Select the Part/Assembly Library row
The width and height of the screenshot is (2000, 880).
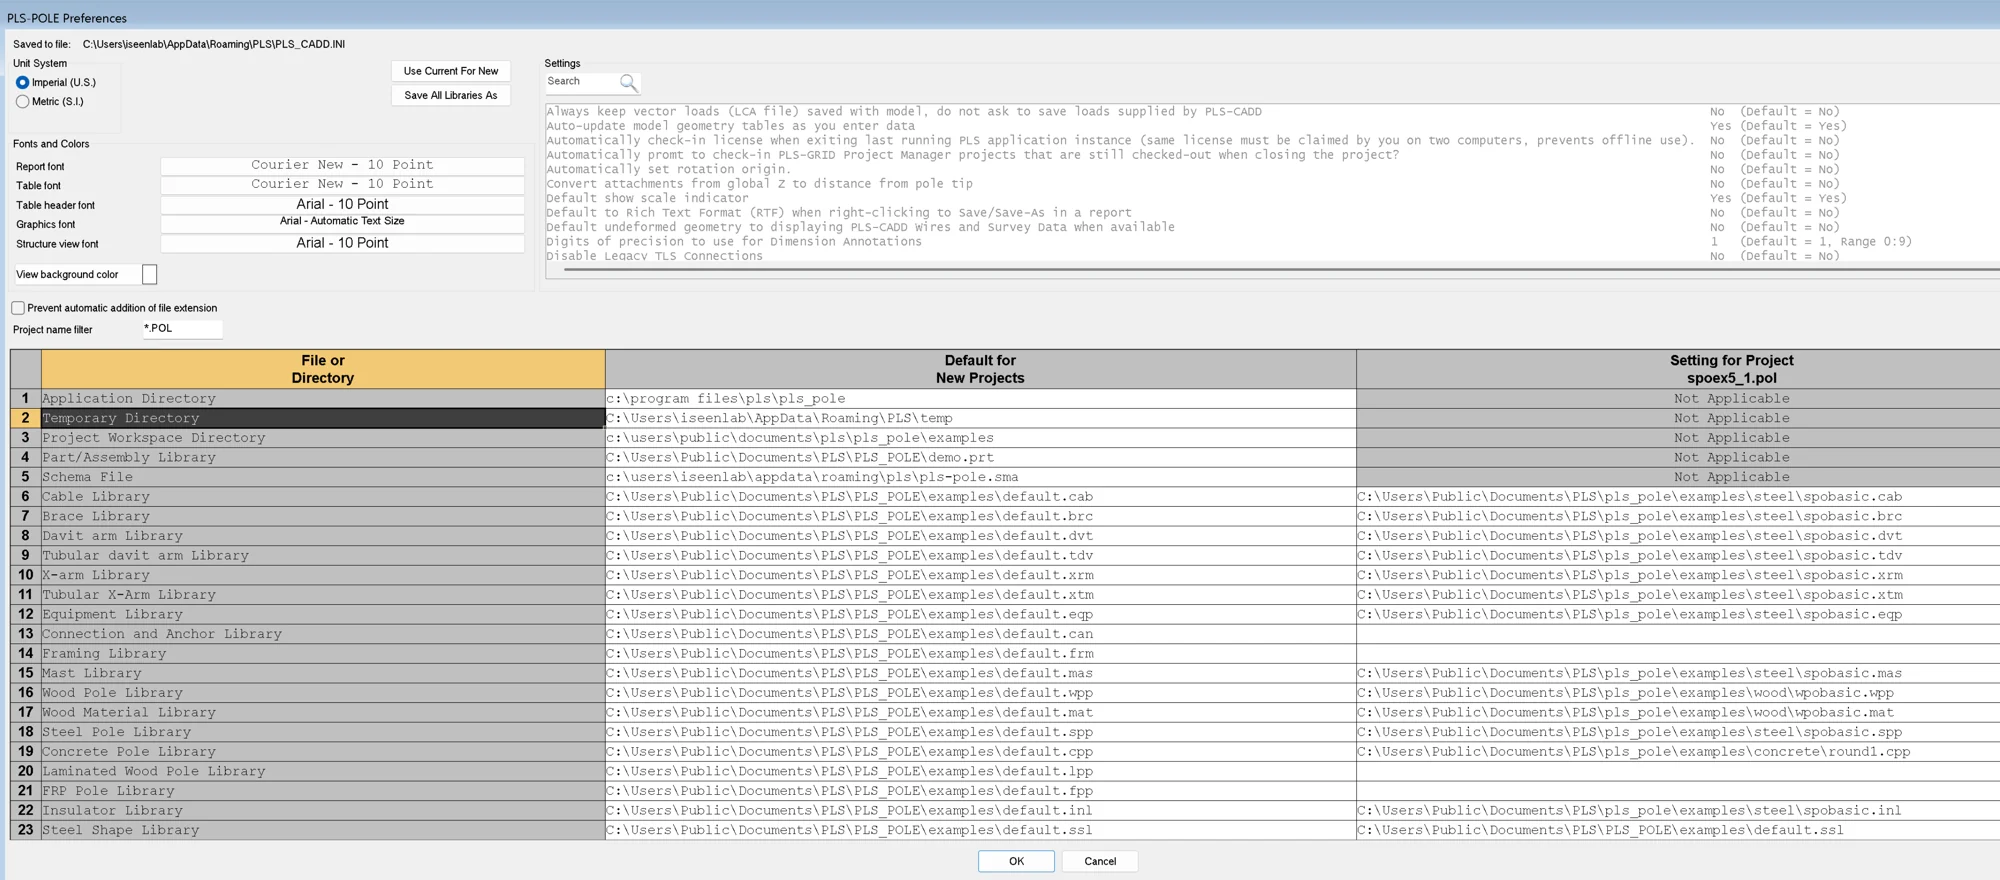coord(323,458)
